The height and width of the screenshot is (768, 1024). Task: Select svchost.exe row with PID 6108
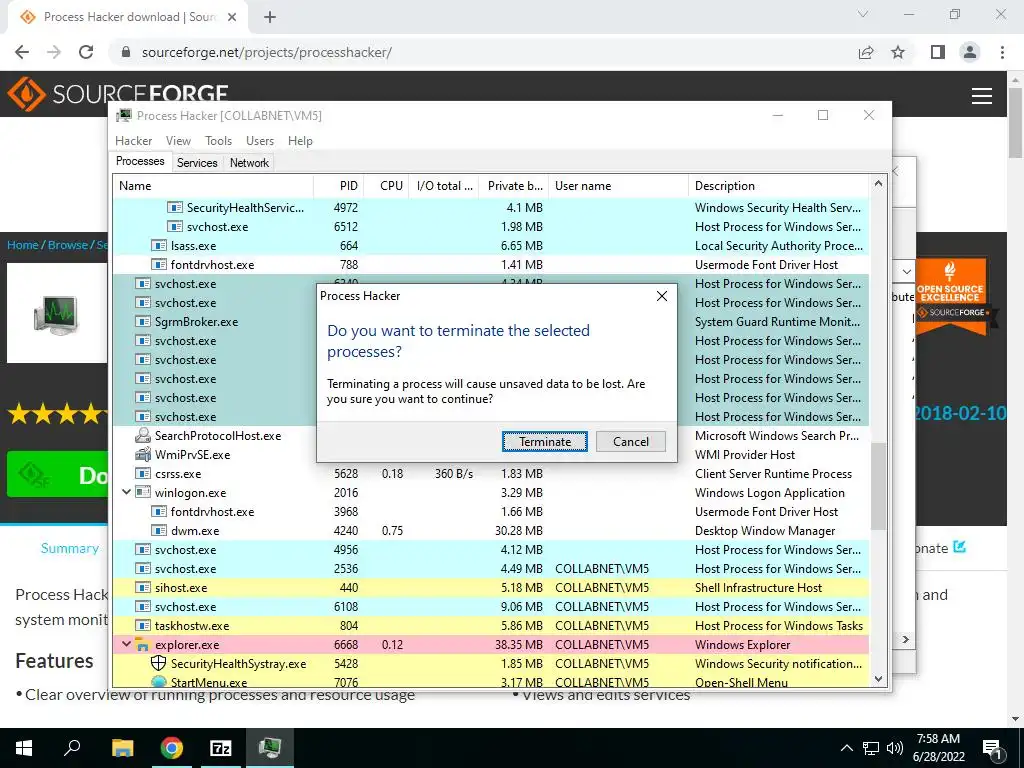pos(491,607)
